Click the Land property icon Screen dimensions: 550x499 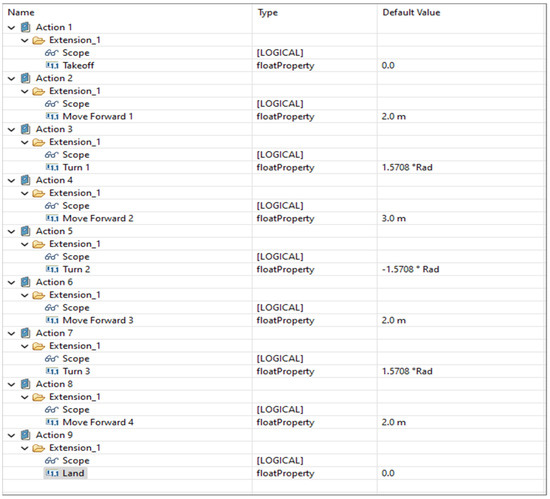[52, 473]
